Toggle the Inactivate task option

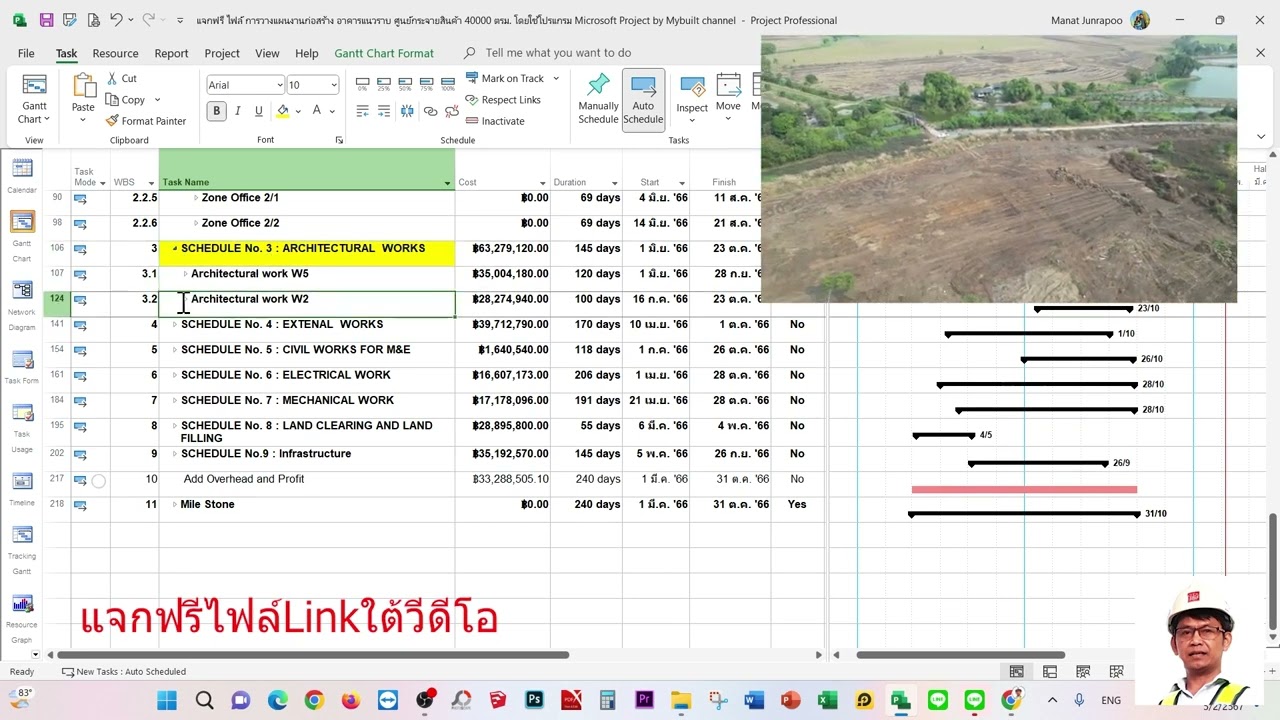tap(494, 121)
